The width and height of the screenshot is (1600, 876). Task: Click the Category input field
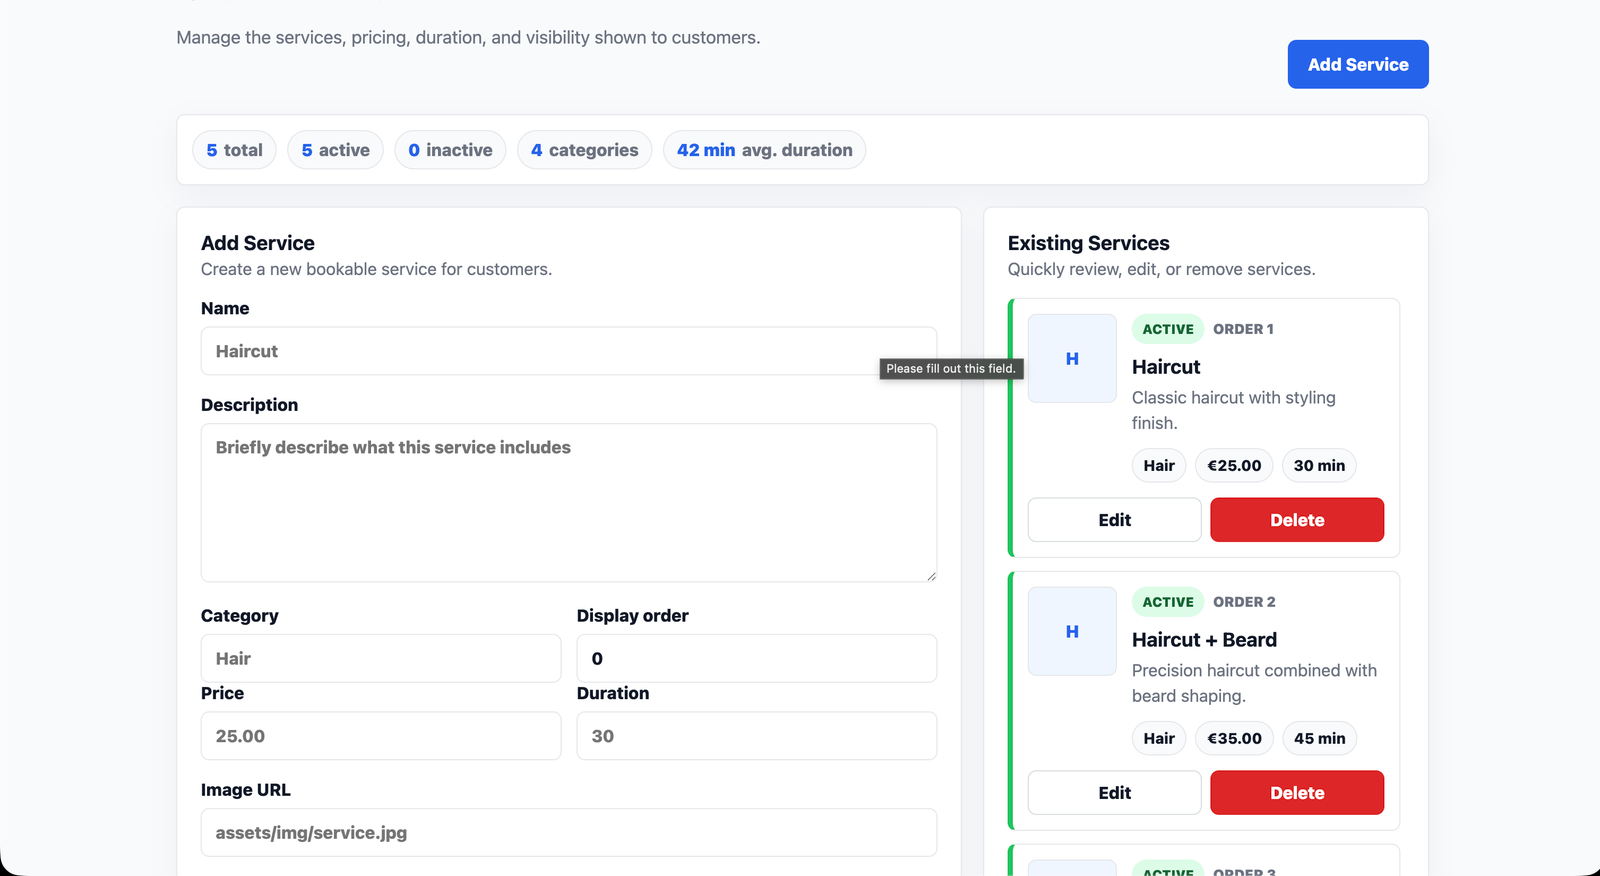(x=380, y=658)
